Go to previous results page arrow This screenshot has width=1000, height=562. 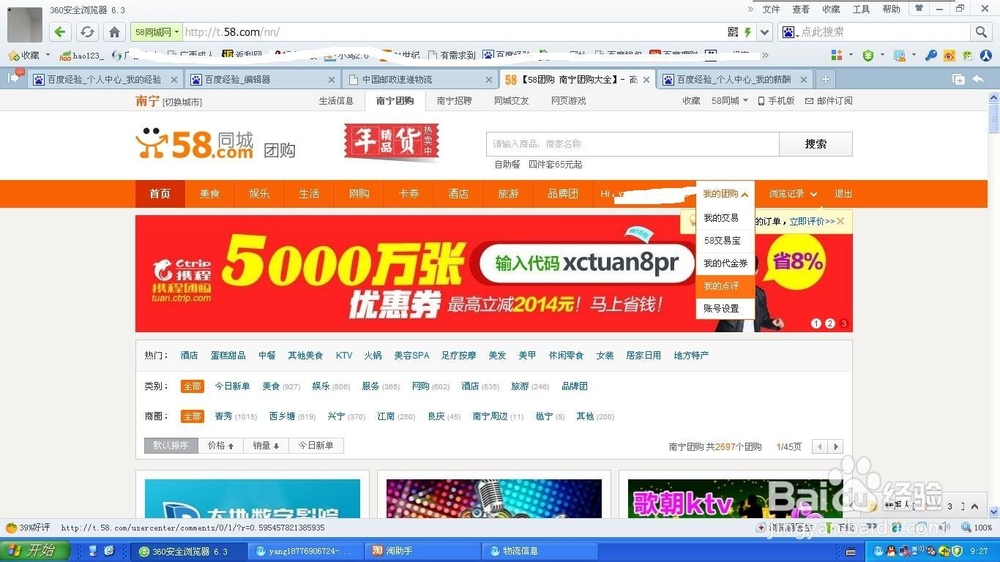pyautogui.click(x=820, y=447)
